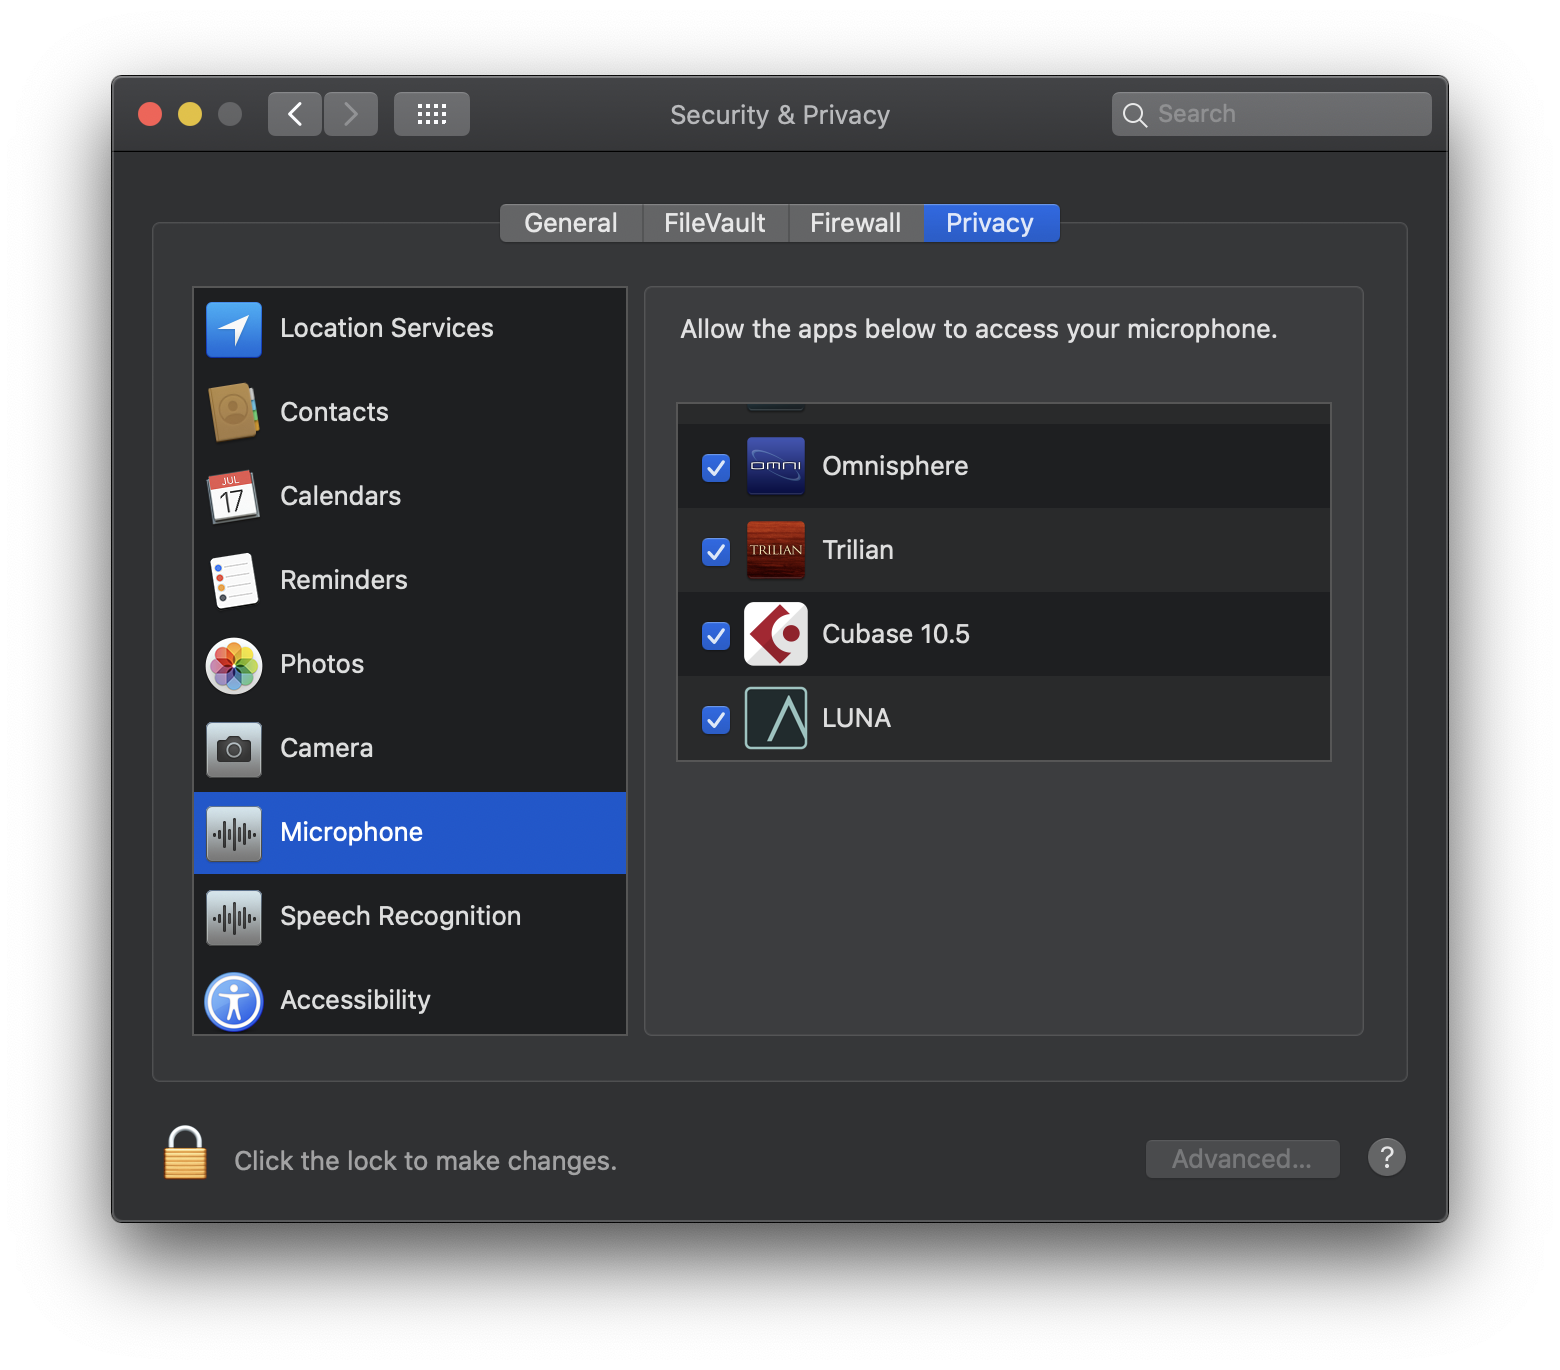The height and width of the screenshot is (1370, 1560).
Task: Go forward with the right chevron button
Action: point(351,114)
